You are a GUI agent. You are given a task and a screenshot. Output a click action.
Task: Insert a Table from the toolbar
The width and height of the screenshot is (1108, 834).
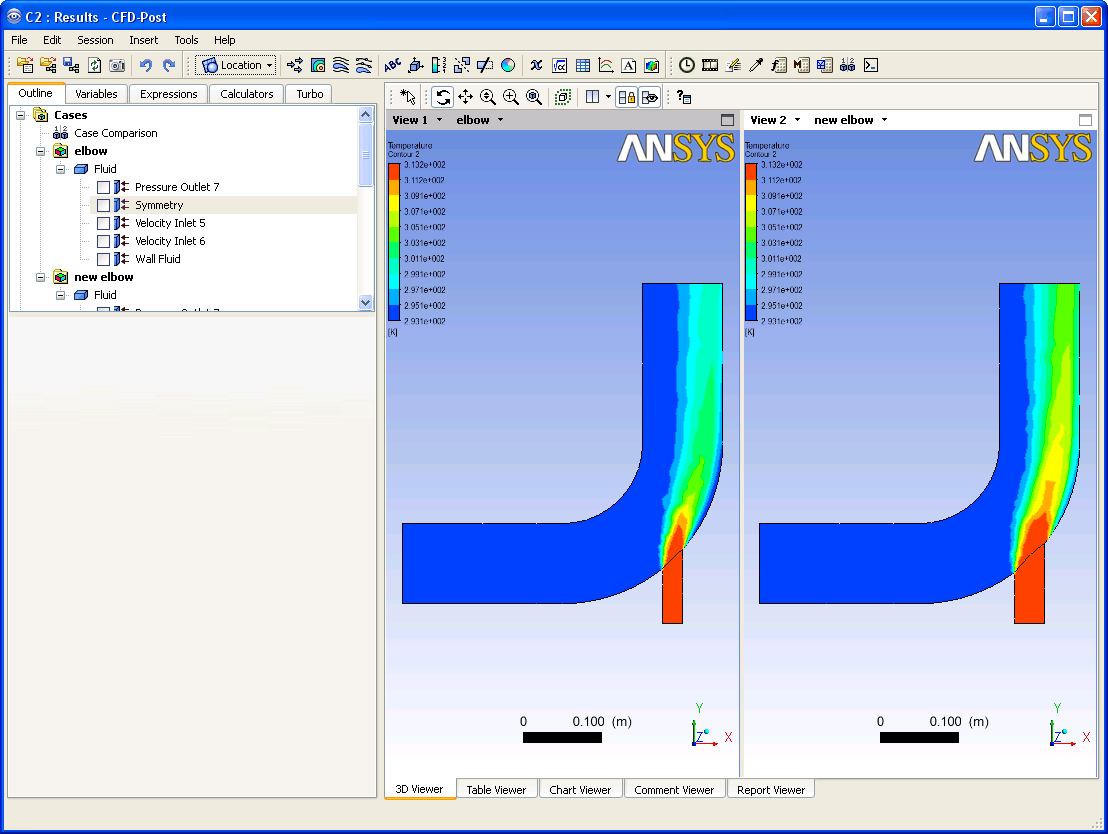(583, 65)
